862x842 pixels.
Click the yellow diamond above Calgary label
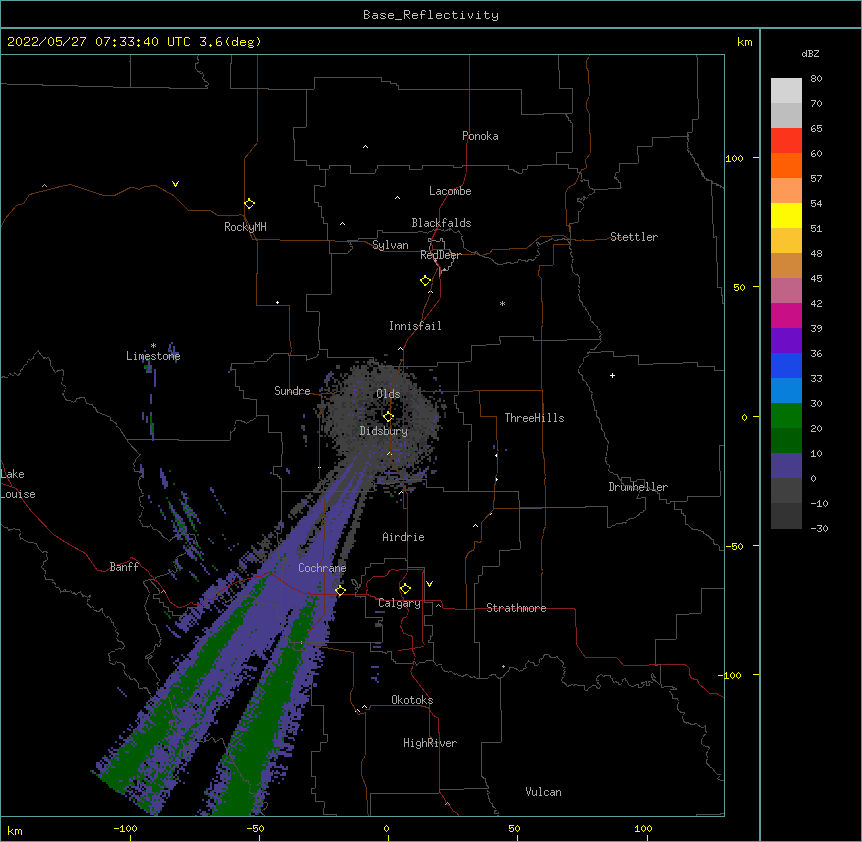click(x=405, y=589)
